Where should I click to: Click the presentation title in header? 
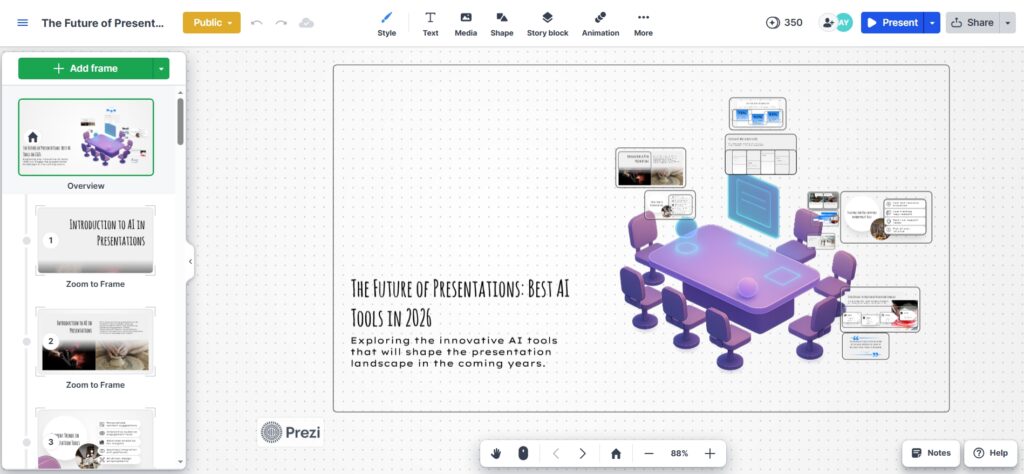103,23
